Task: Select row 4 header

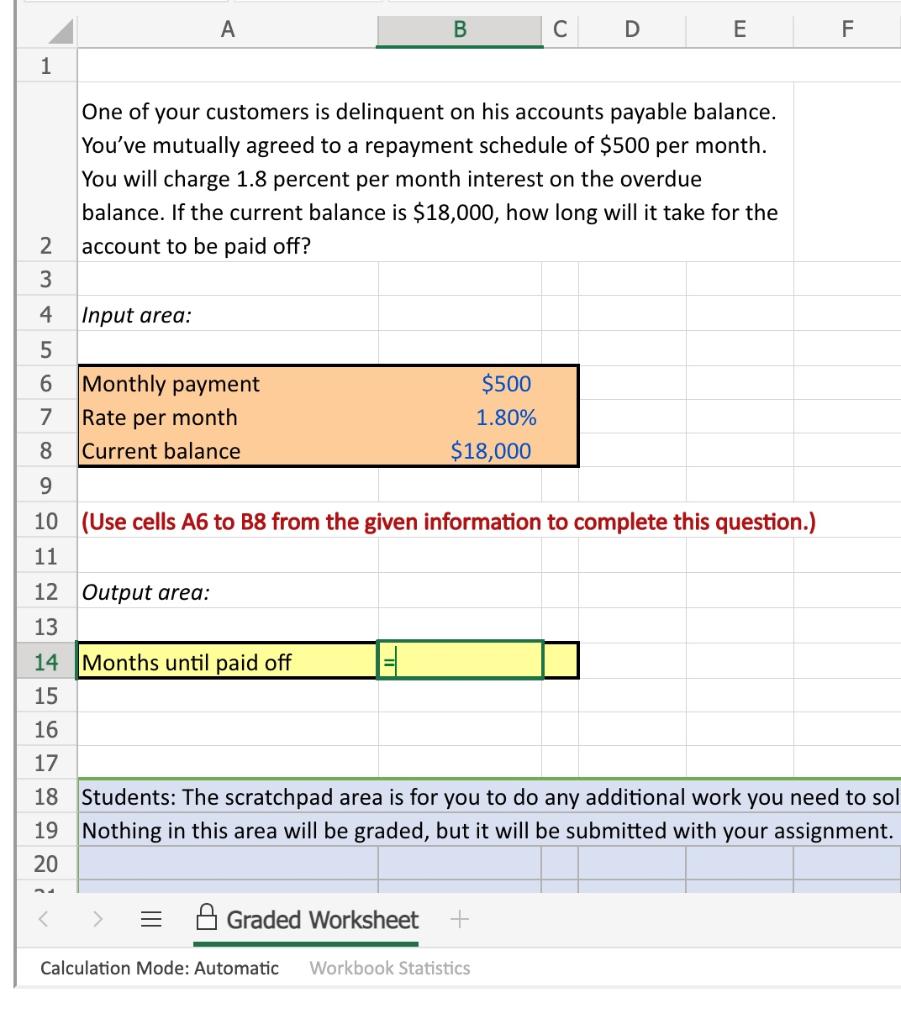Action: 46,314
